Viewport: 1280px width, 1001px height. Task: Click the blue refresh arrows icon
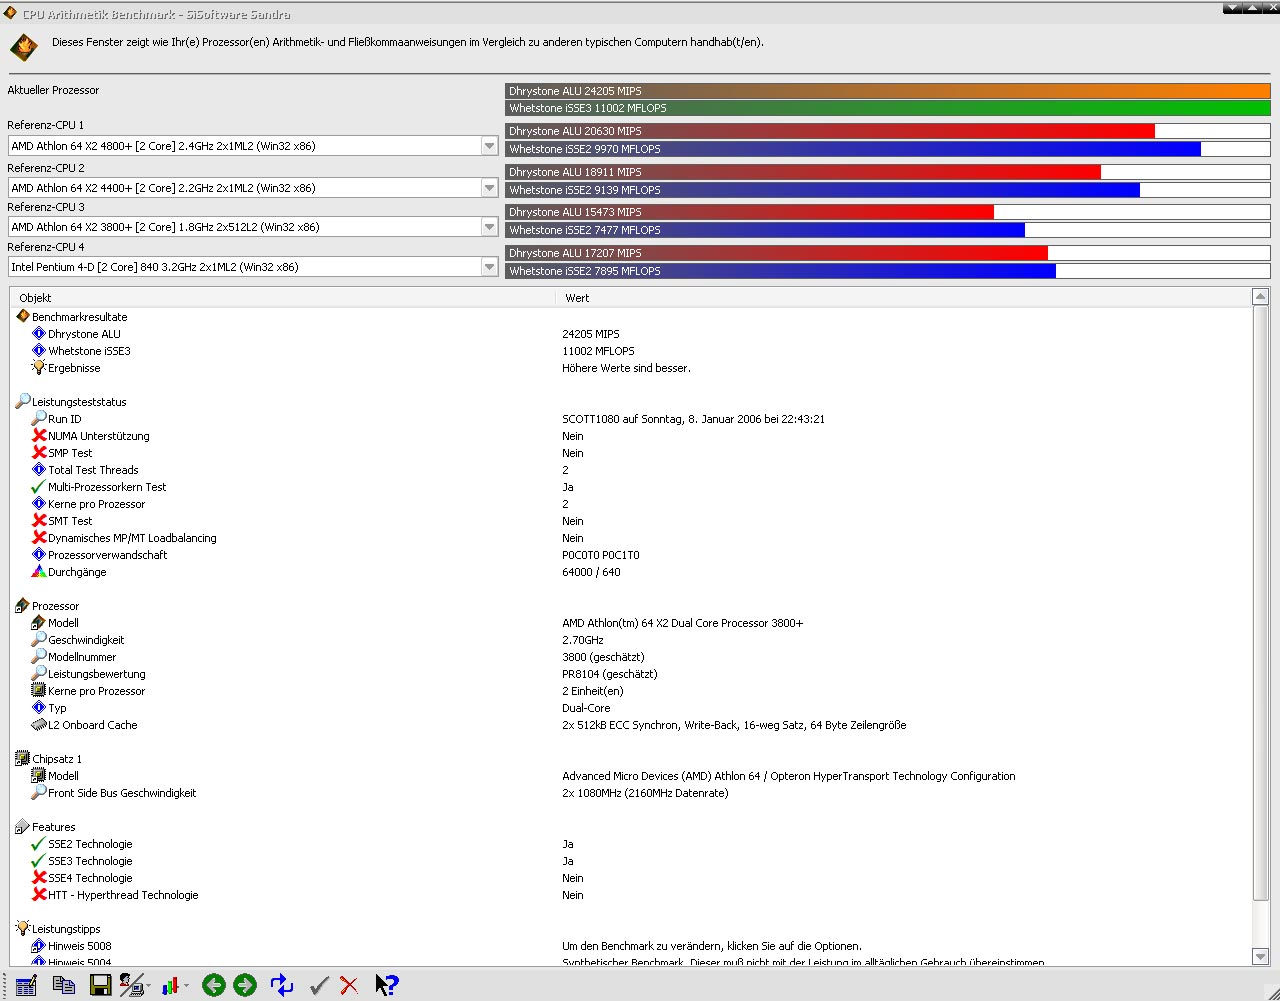click(x=282, y=986)
